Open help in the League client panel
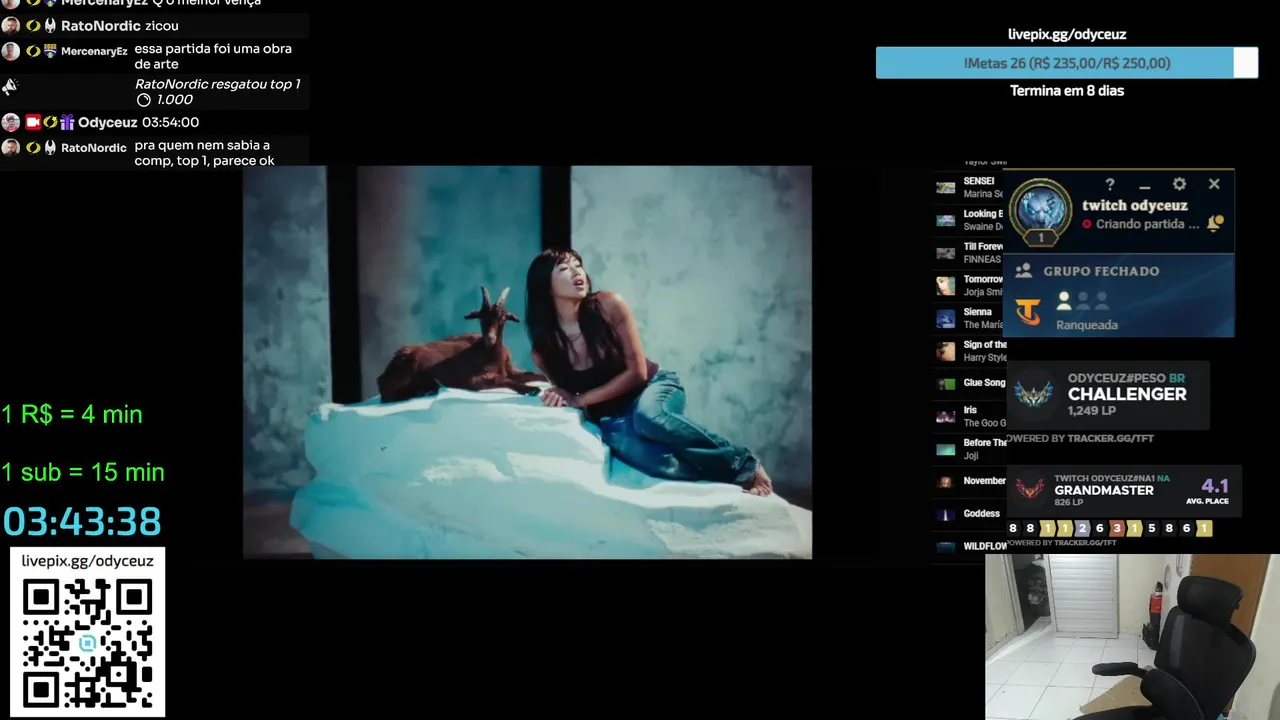 (x=1110, y=185)
